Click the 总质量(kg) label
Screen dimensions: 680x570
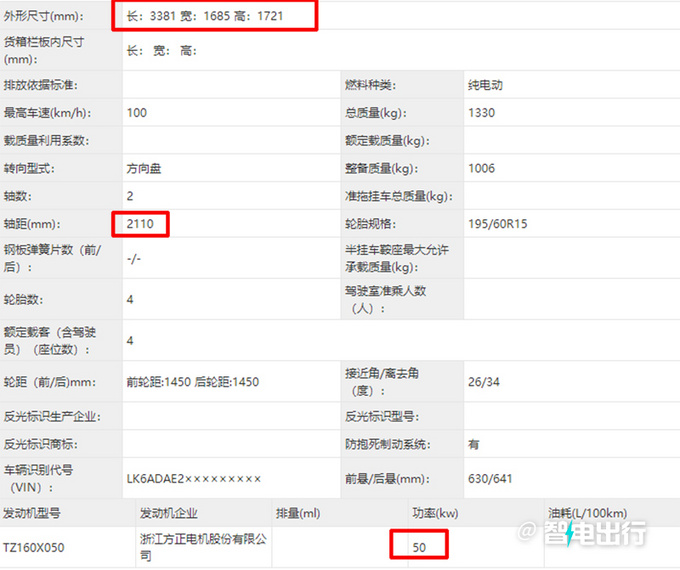(376, 113)
